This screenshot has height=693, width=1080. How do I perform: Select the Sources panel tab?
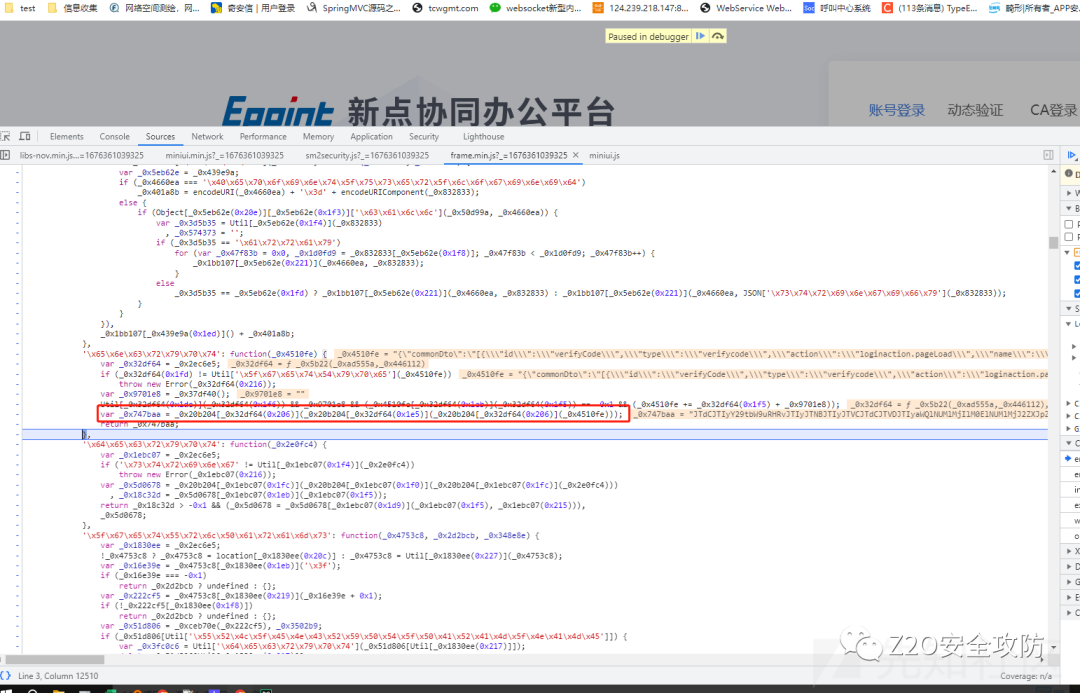[x=160, y=136]
